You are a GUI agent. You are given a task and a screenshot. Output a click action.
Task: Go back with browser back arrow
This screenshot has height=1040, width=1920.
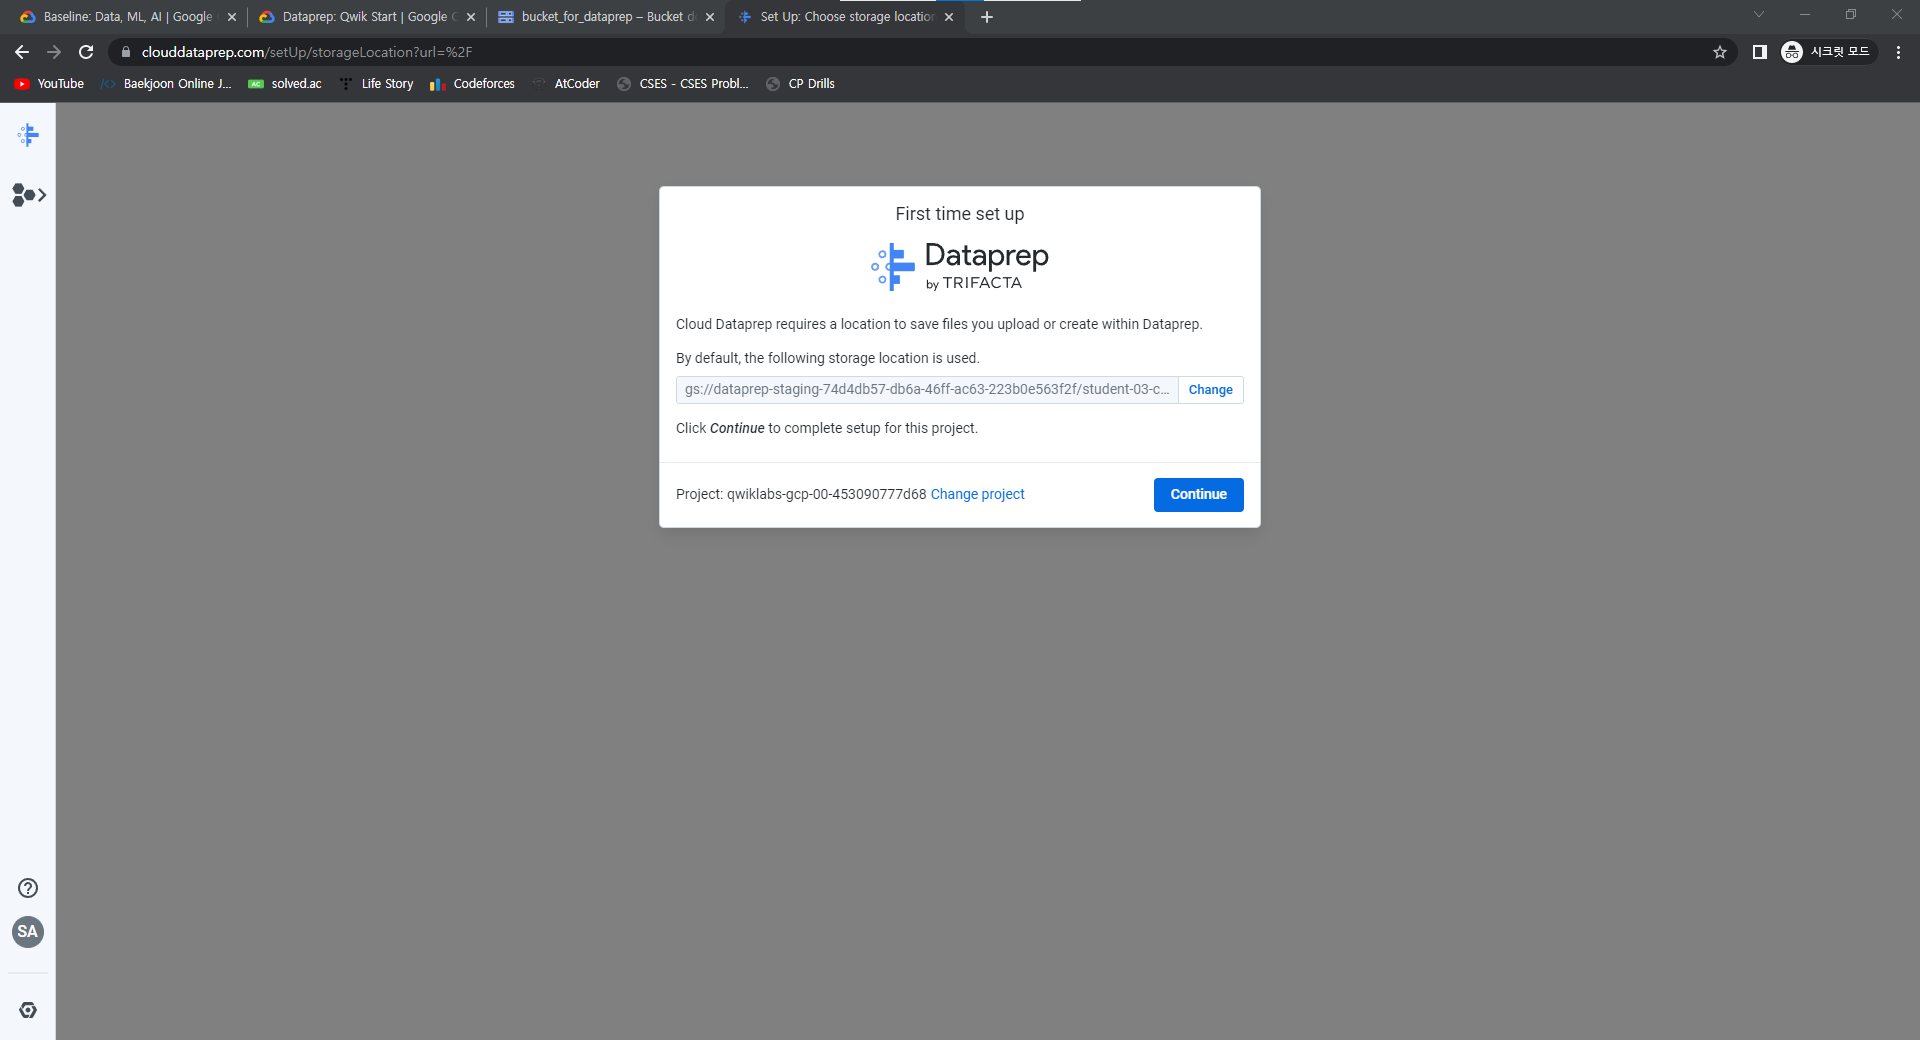(x=22, y=52)
